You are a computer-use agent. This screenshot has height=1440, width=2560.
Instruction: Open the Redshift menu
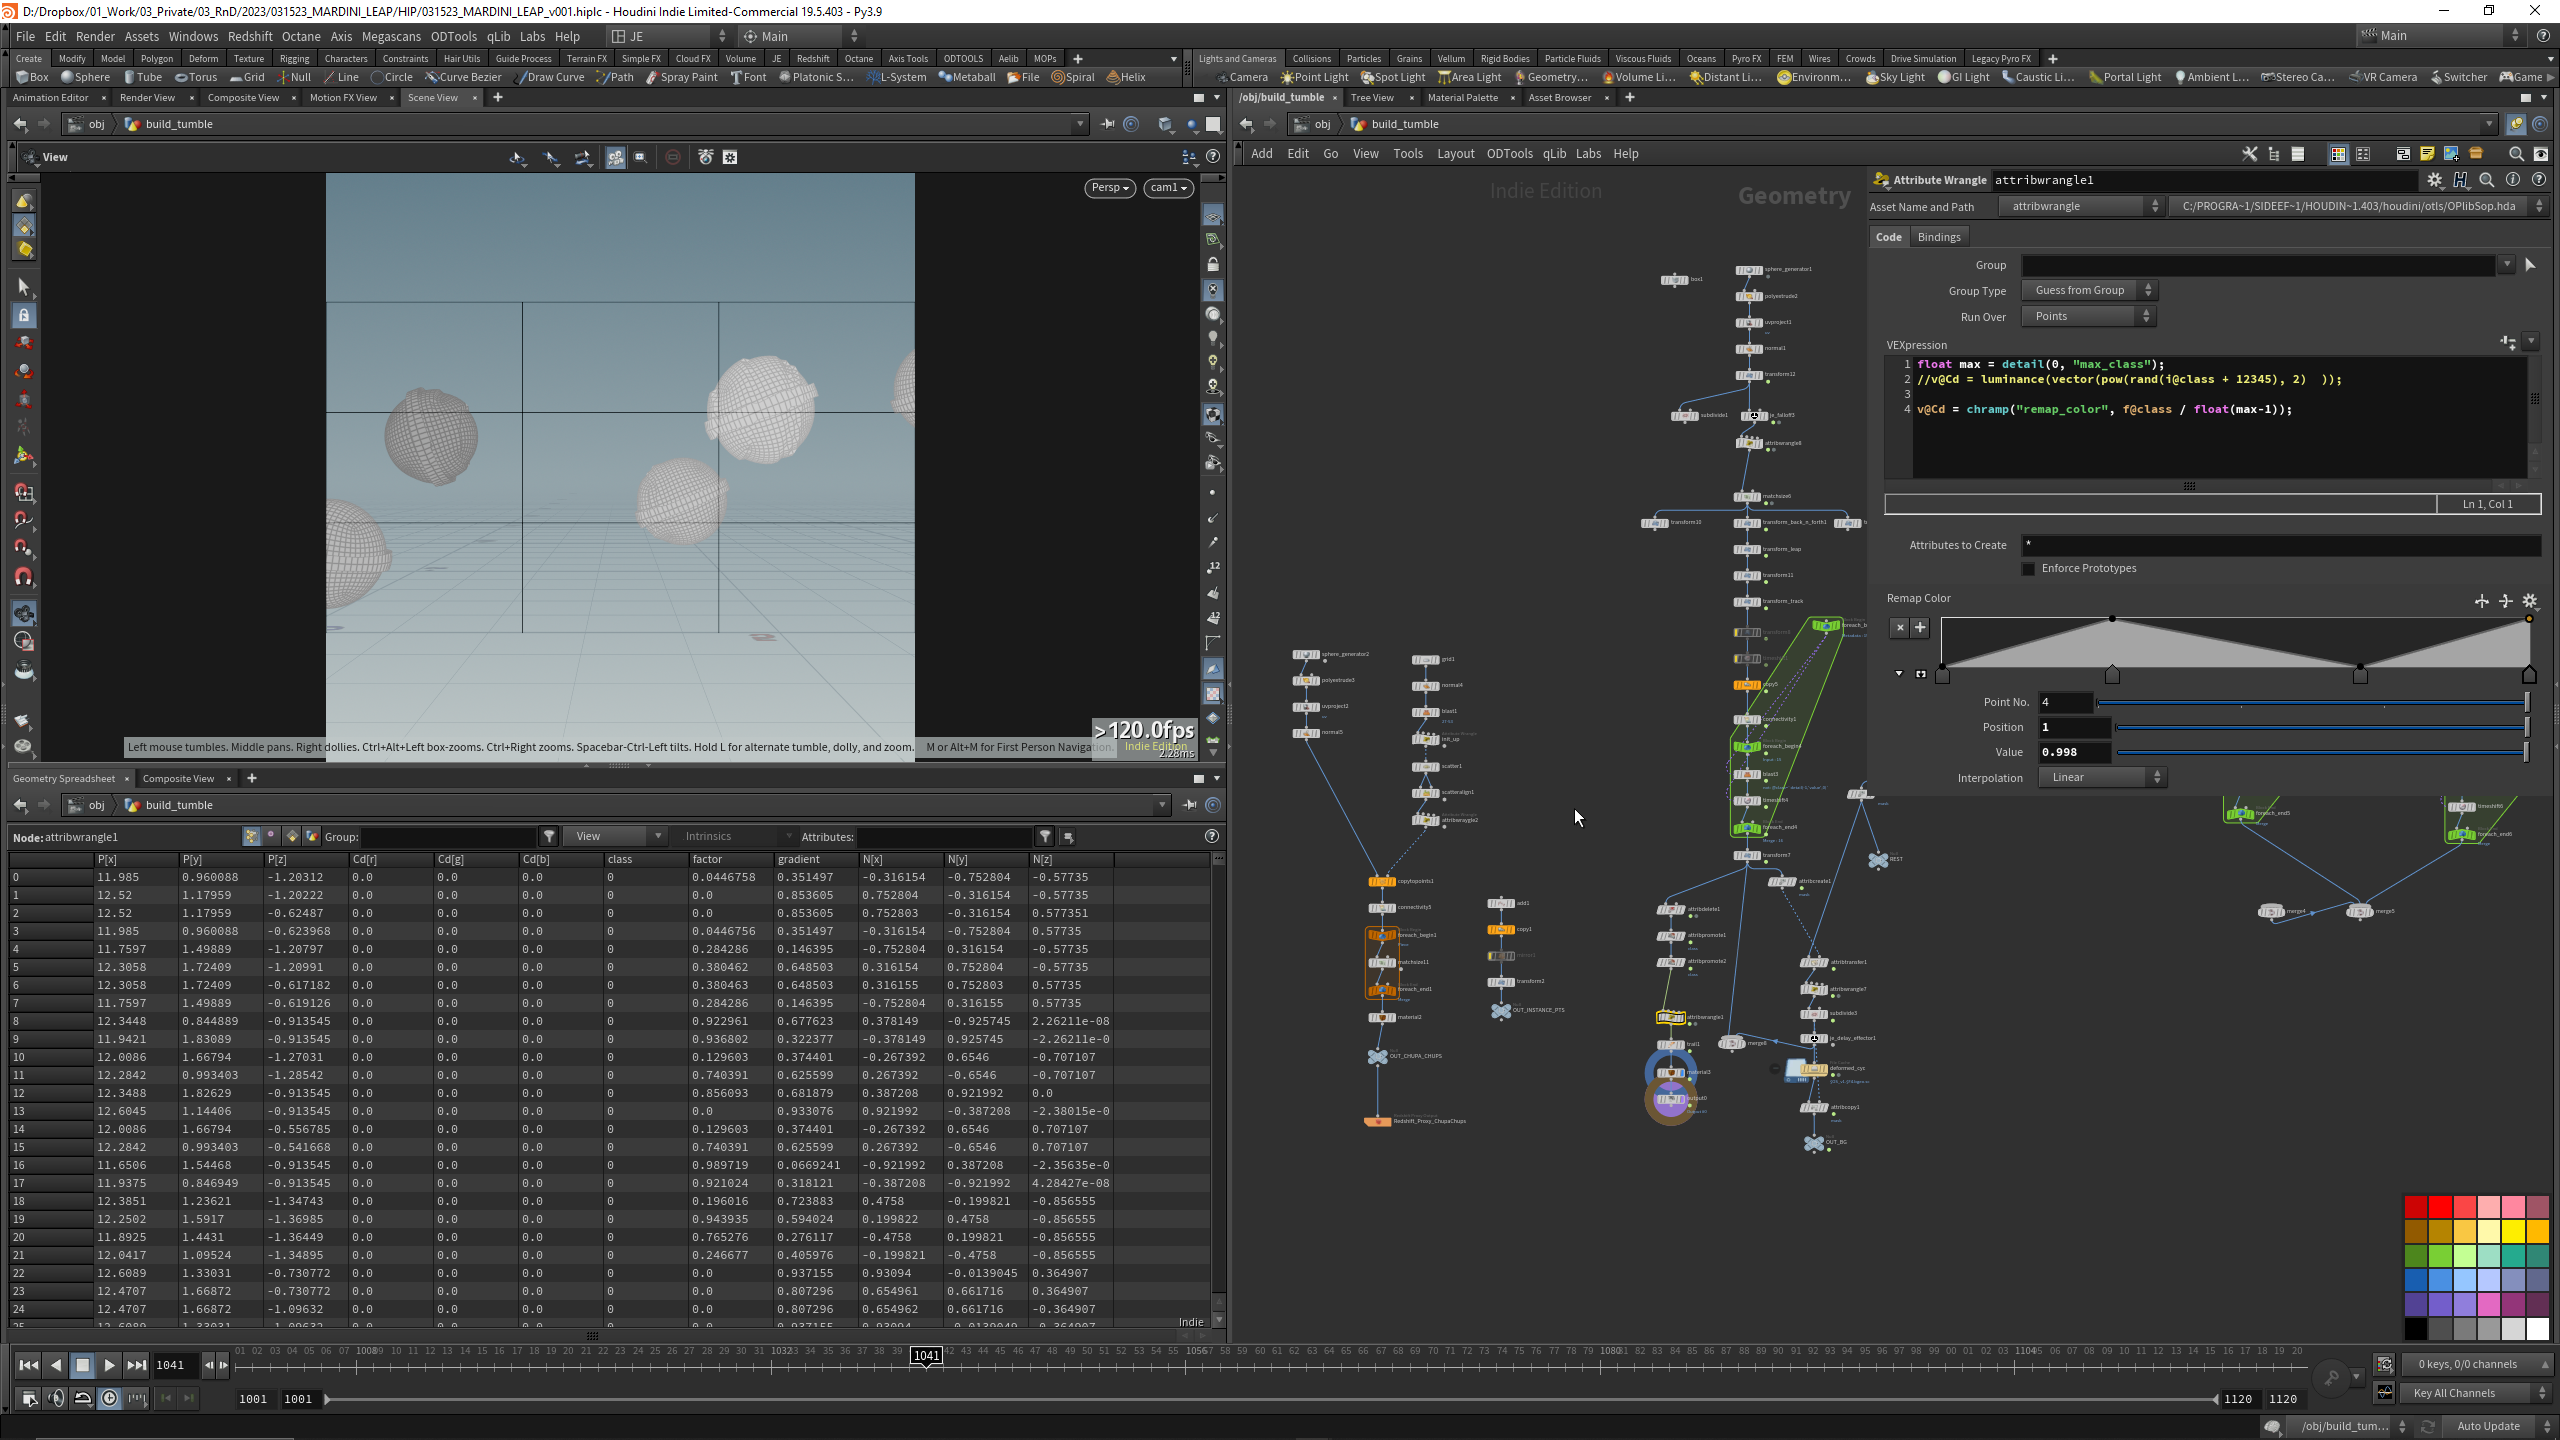(x=250, y=36)
